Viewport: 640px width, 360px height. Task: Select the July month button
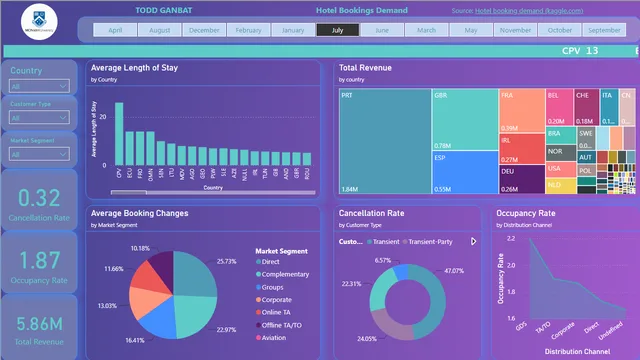pos(338,30)
